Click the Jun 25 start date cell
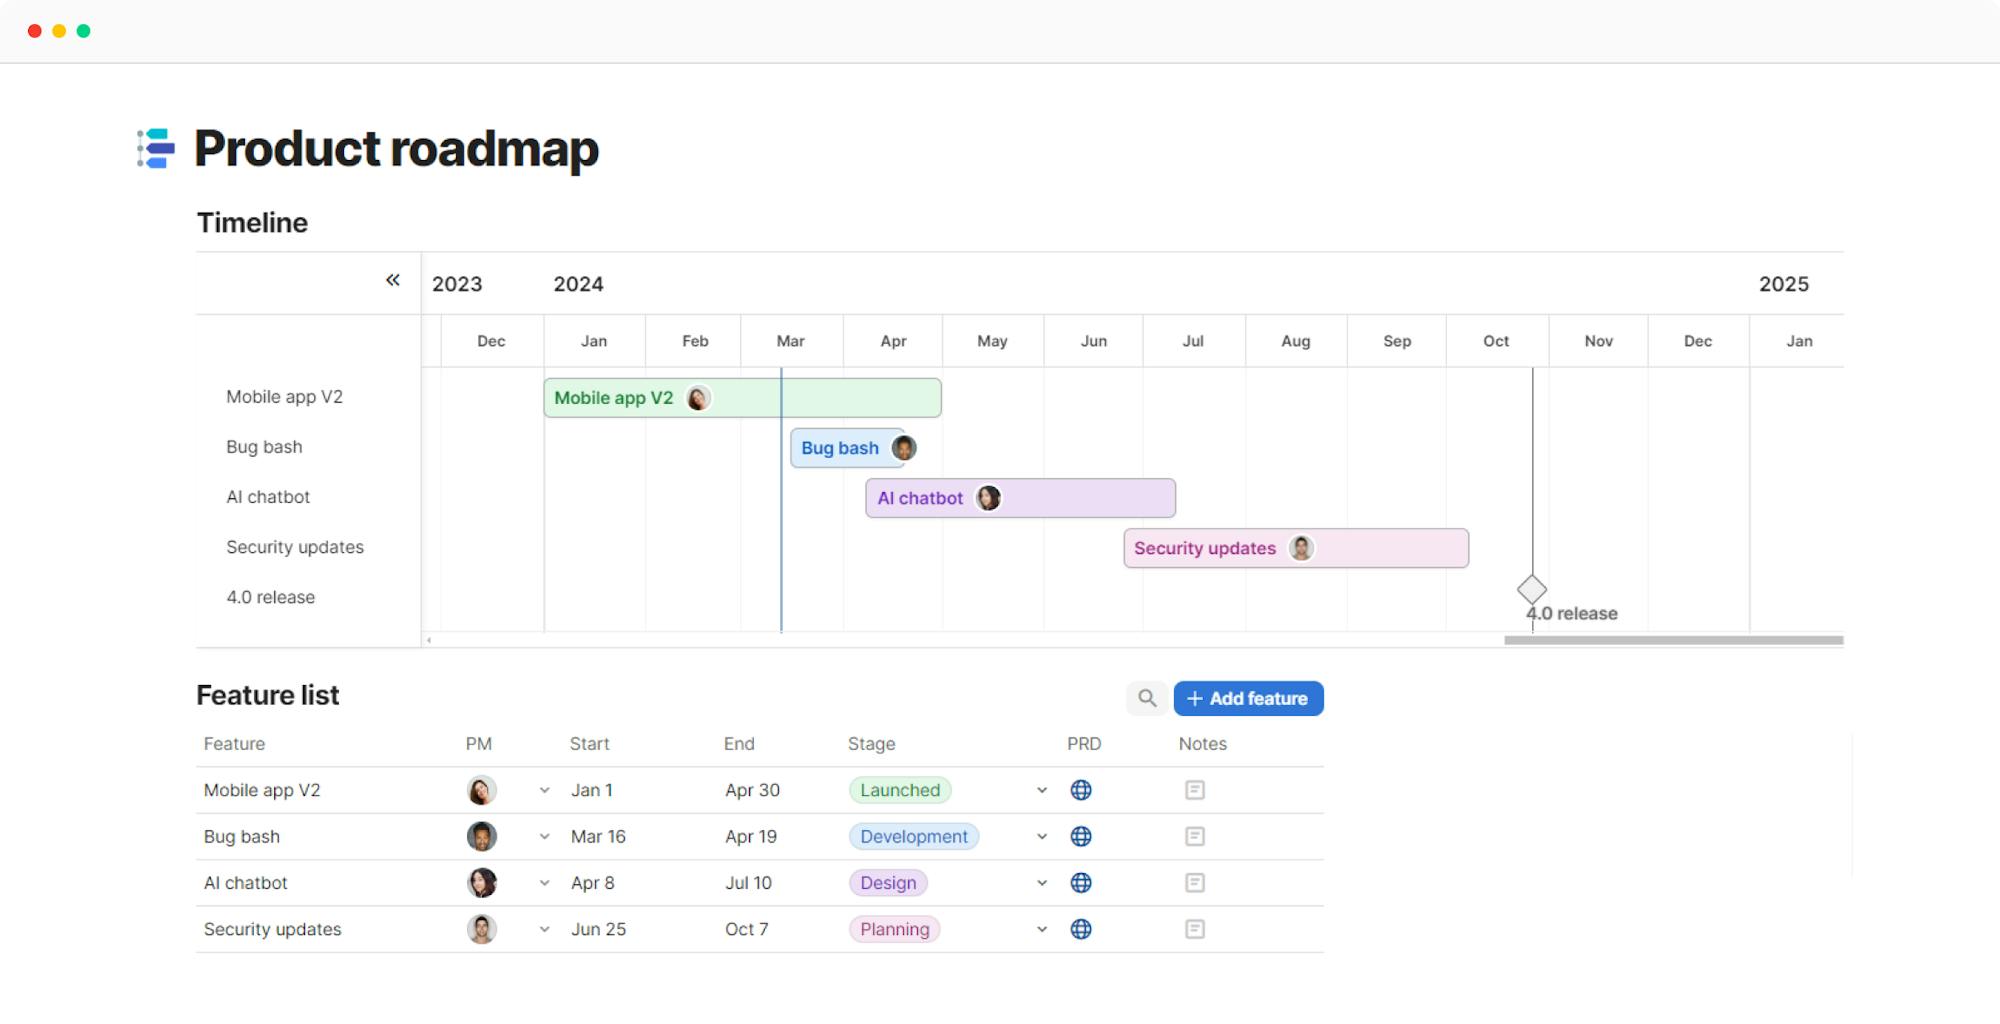This screenshot has width=2000, height=1024. click(598, 929)
